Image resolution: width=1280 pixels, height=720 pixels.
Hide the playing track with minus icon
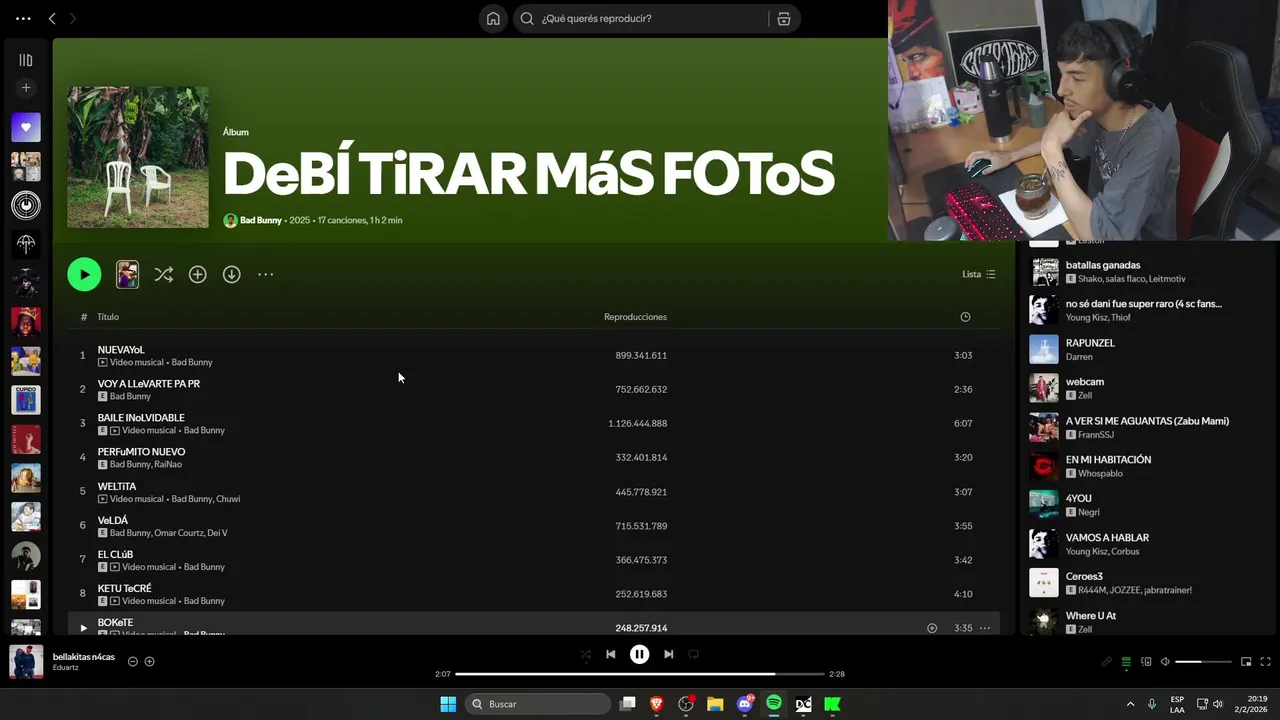(x=133, y=662)
